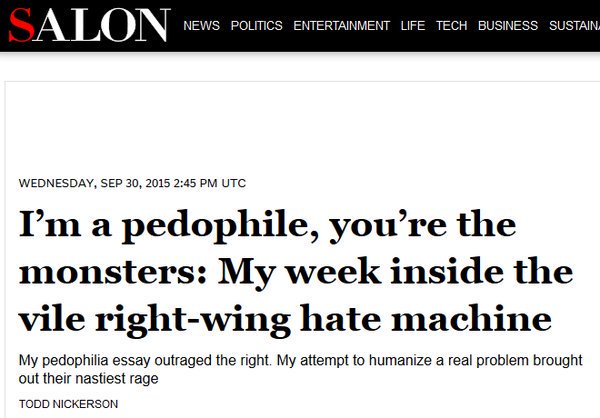This screenshot has height=418, width=600.
Task: Click the gray page margin left of the article
Action: click(x=2, y=250)
